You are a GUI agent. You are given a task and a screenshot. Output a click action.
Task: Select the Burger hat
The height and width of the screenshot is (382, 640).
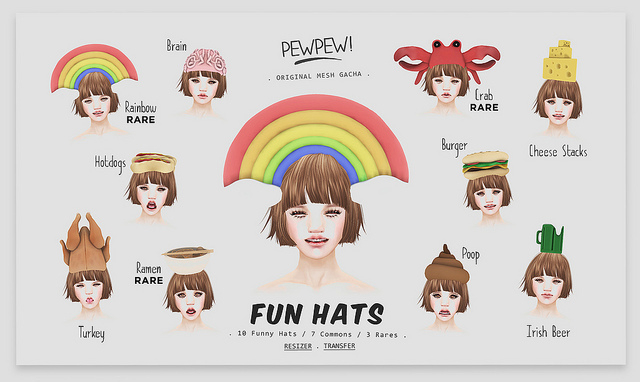click(x=485, y=165)
